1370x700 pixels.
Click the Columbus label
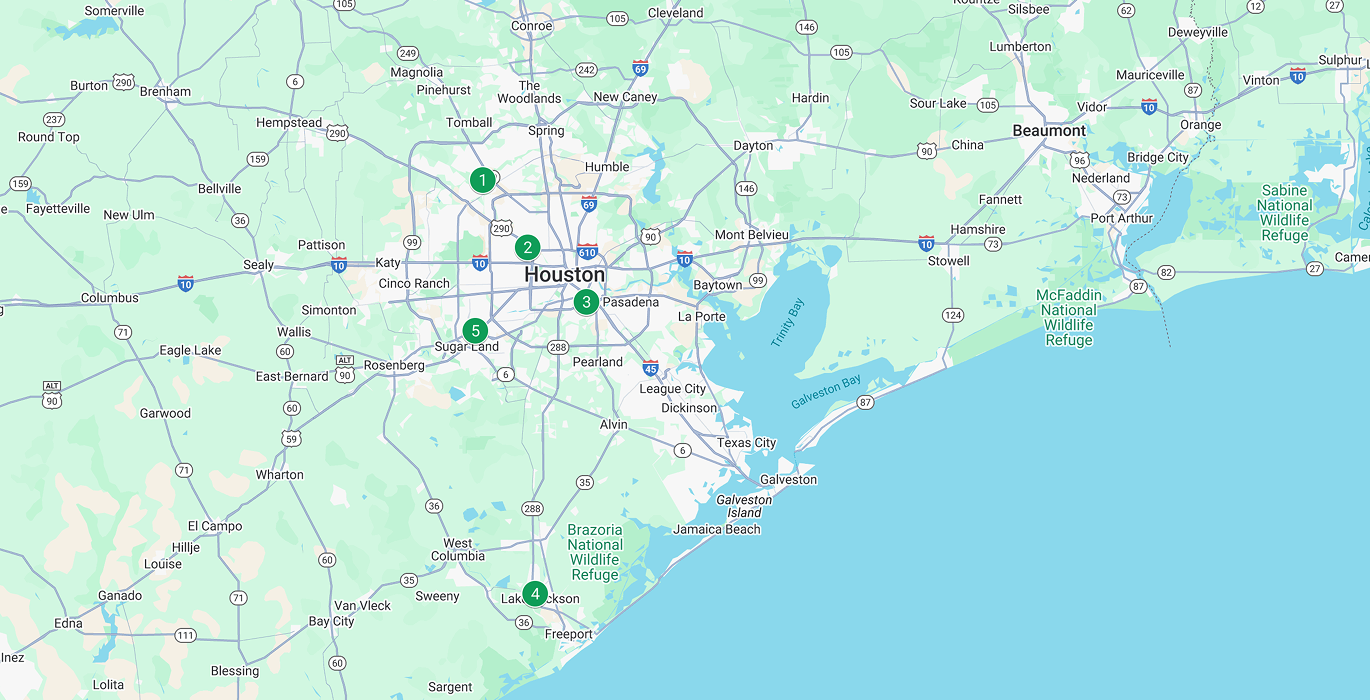click(110, 298)
